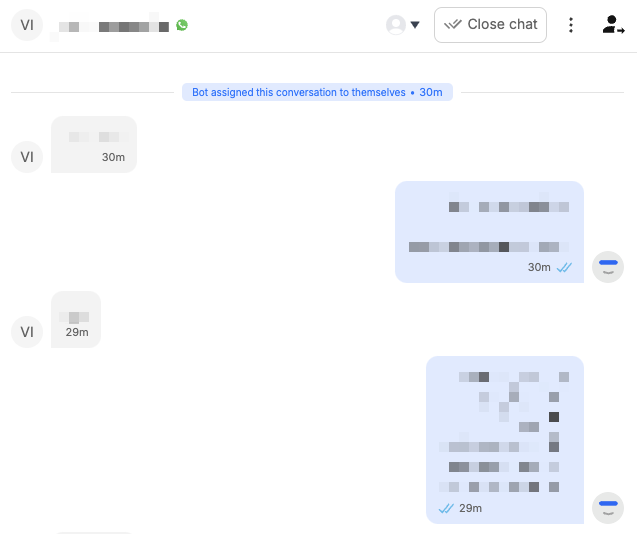This screenshot has width=637, height=534.
Task: Click the green WhatsApp channel icon
Action: click(x=182, y=25)
